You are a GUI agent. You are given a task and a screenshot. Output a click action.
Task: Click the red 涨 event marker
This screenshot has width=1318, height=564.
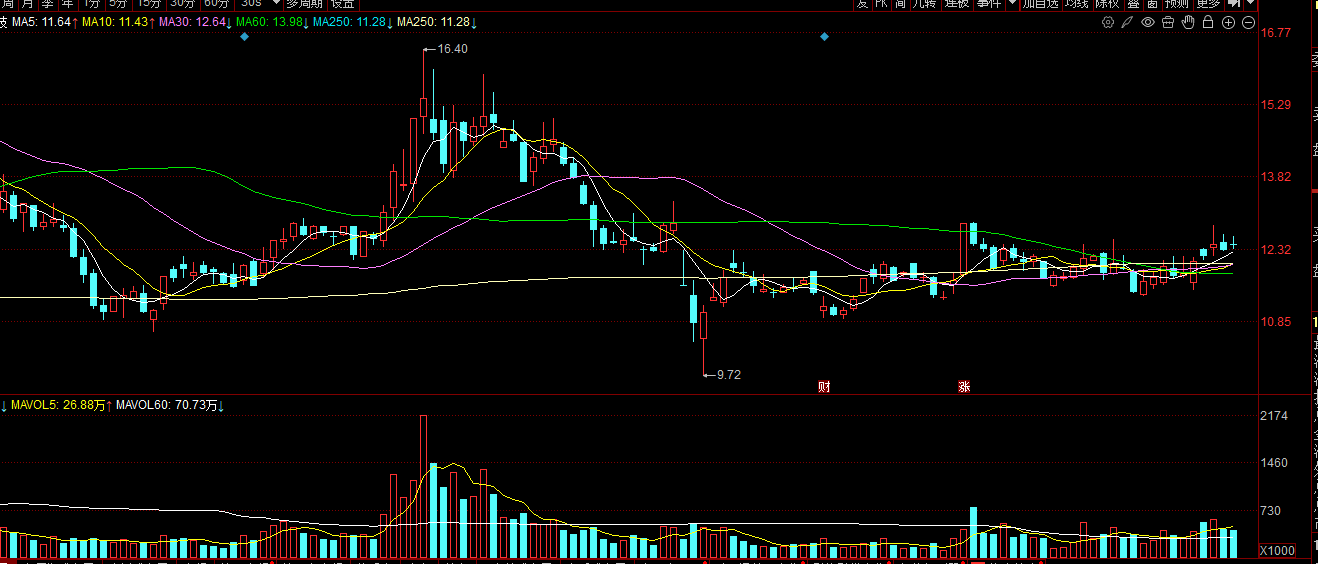point(964,386)
